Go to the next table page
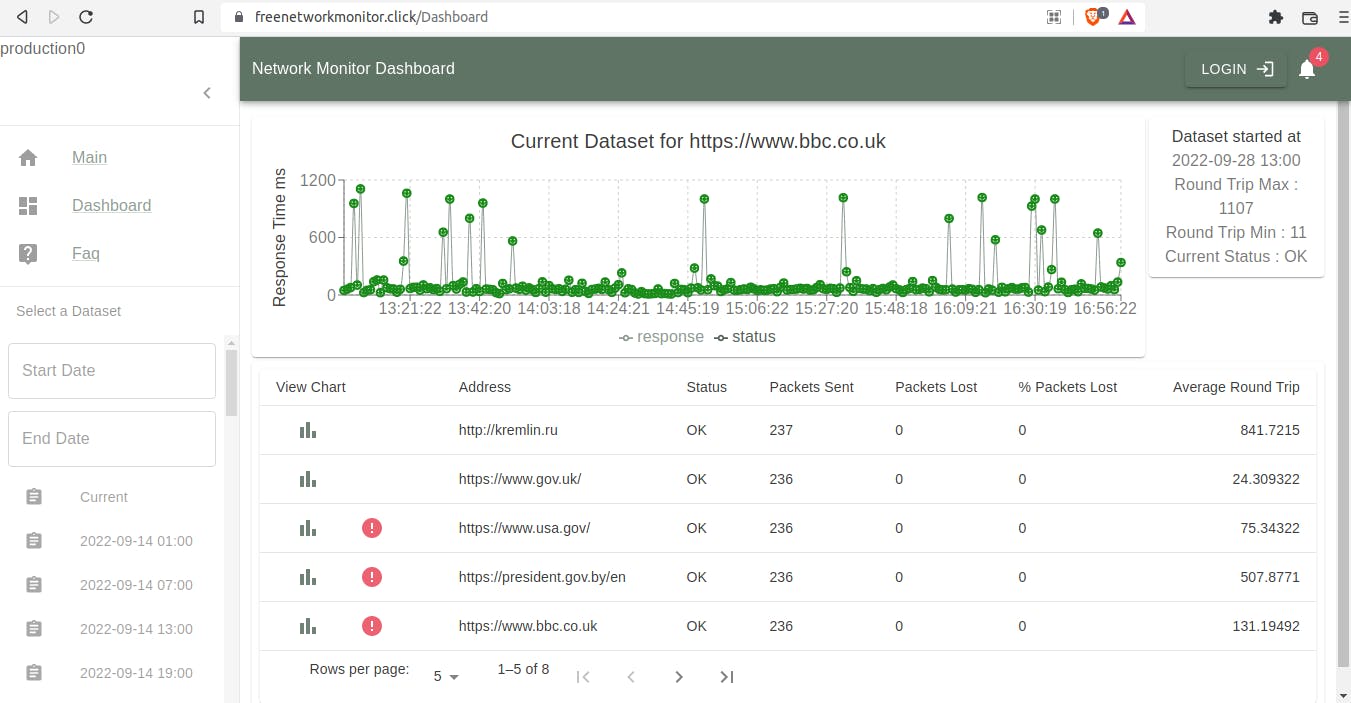Viewport: 1351px width, 703px height. (x=678, y=676)
